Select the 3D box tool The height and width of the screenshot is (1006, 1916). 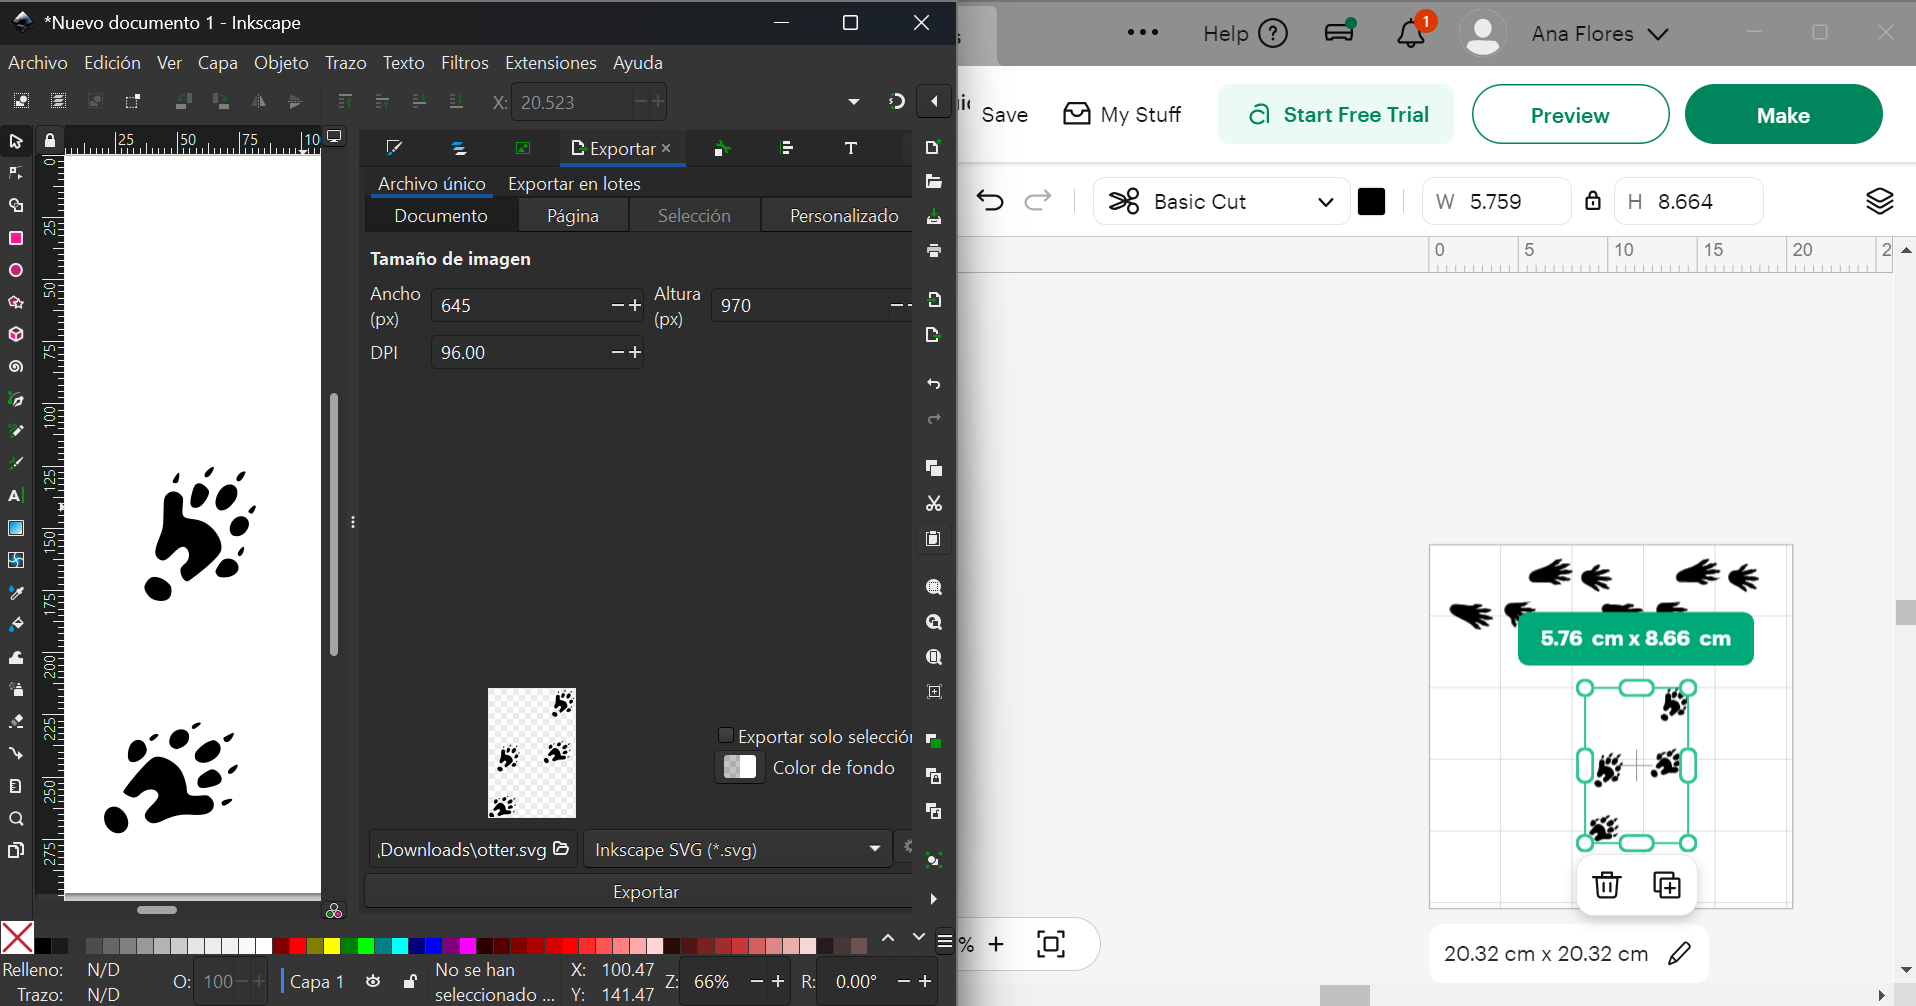16,334
